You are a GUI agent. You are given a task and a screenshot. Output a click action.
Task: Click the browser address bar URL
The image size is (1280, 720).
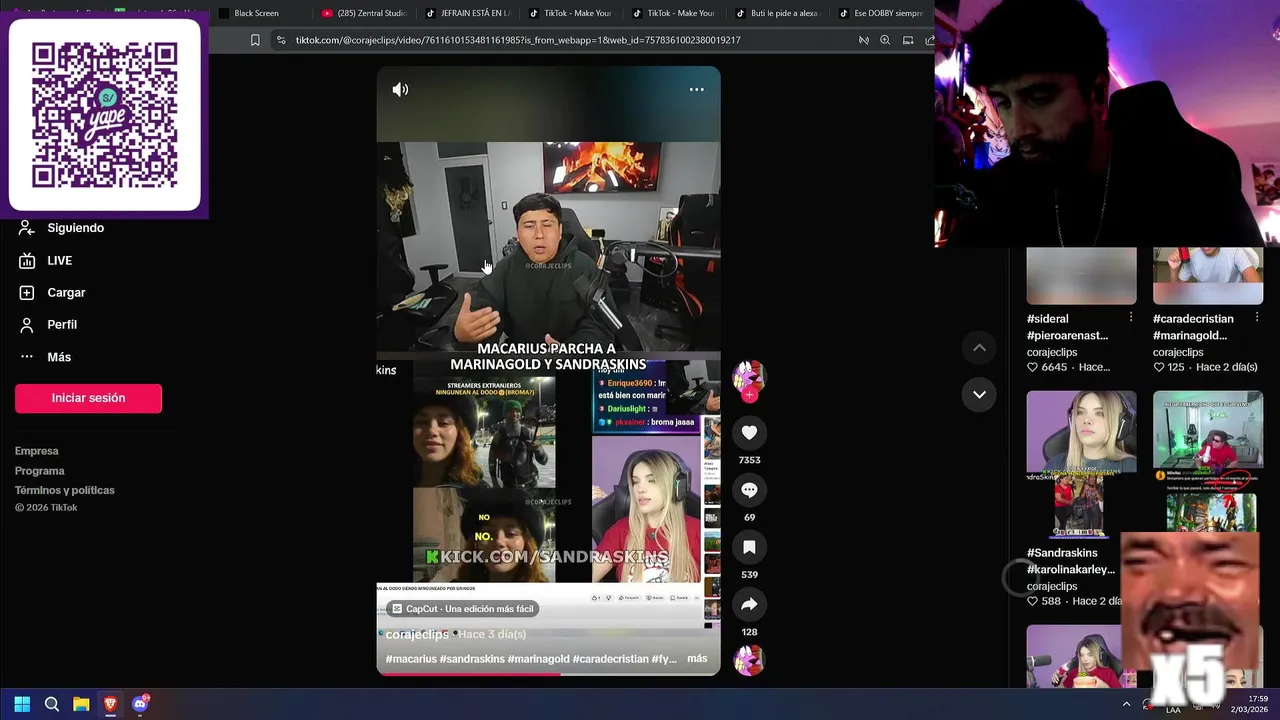click(518, 40)
